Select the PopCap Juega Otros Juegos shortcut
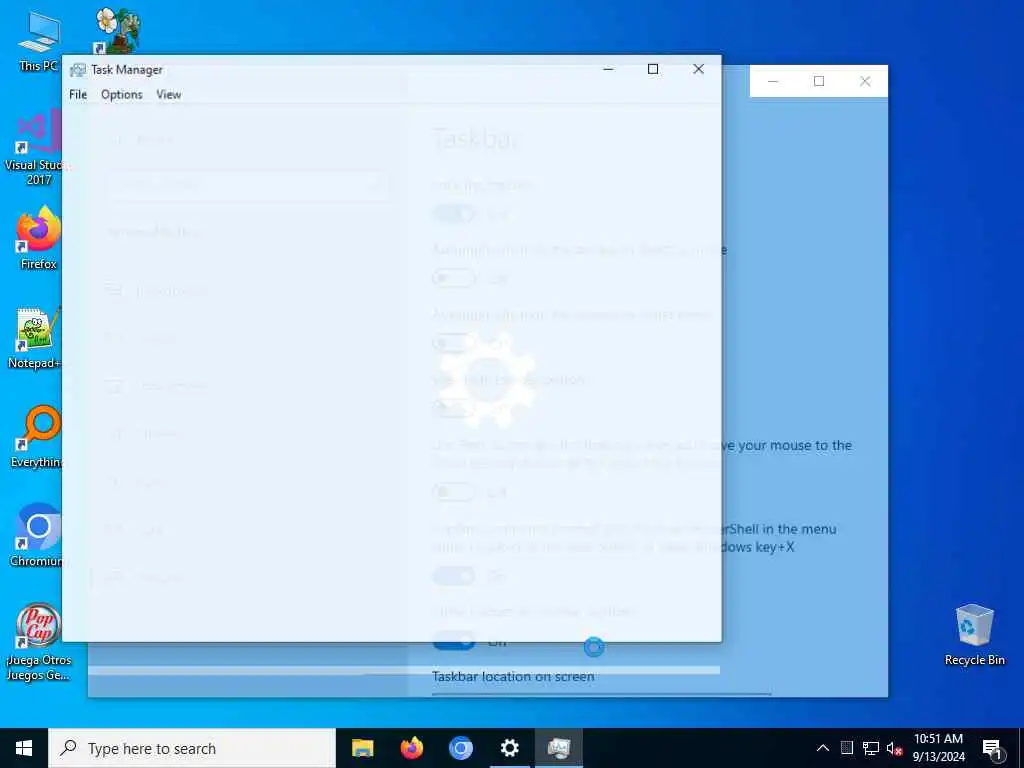This screenshot has height=768, width=1024. tap(39, 643)
